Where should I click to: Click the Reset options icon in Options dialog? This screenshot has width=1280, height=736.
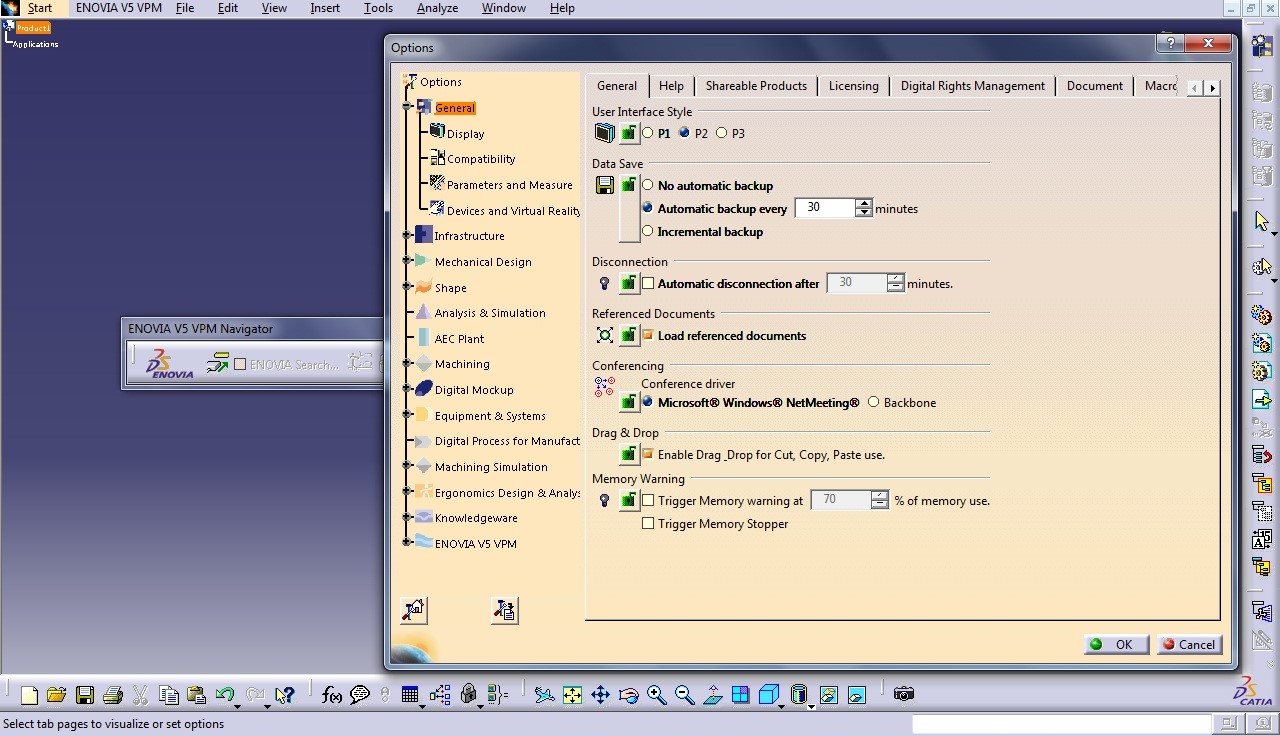tap(413, 610)
